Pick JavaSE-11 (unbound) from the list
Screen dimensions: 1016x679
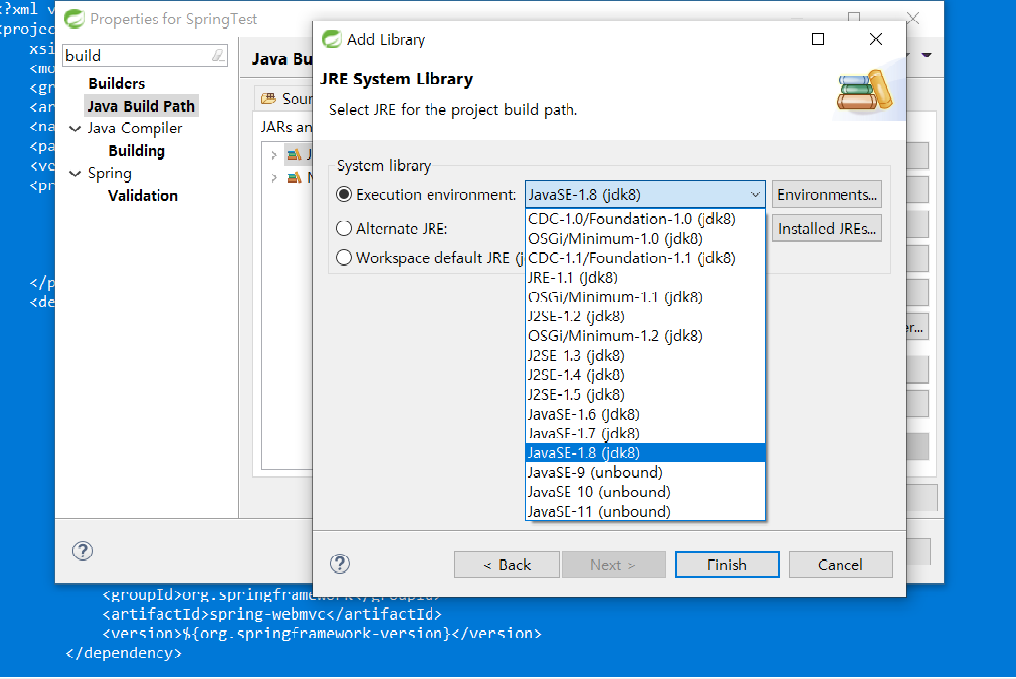point(645,511)
